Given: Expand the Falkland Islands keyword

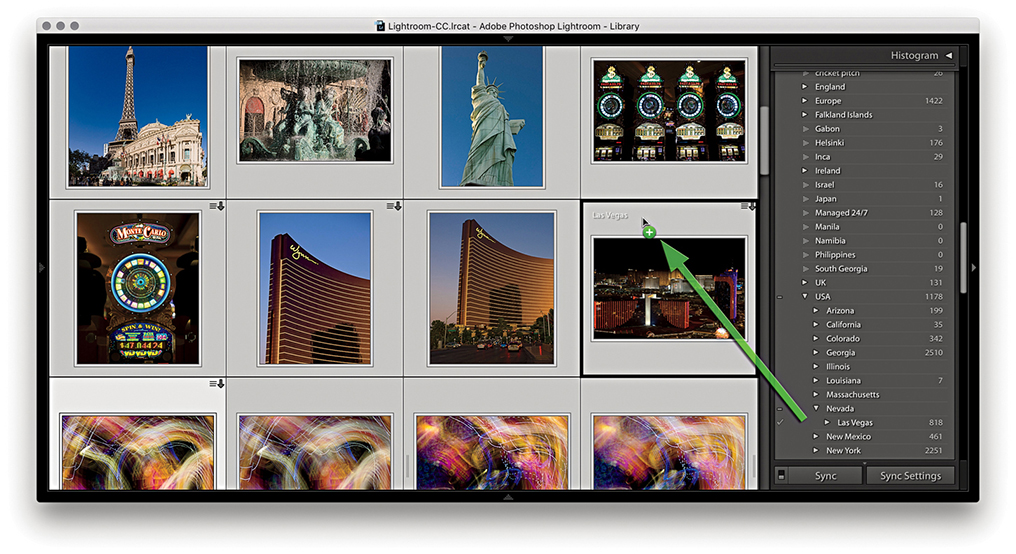Looking at the screenshot, I should (x=805, y=115).
